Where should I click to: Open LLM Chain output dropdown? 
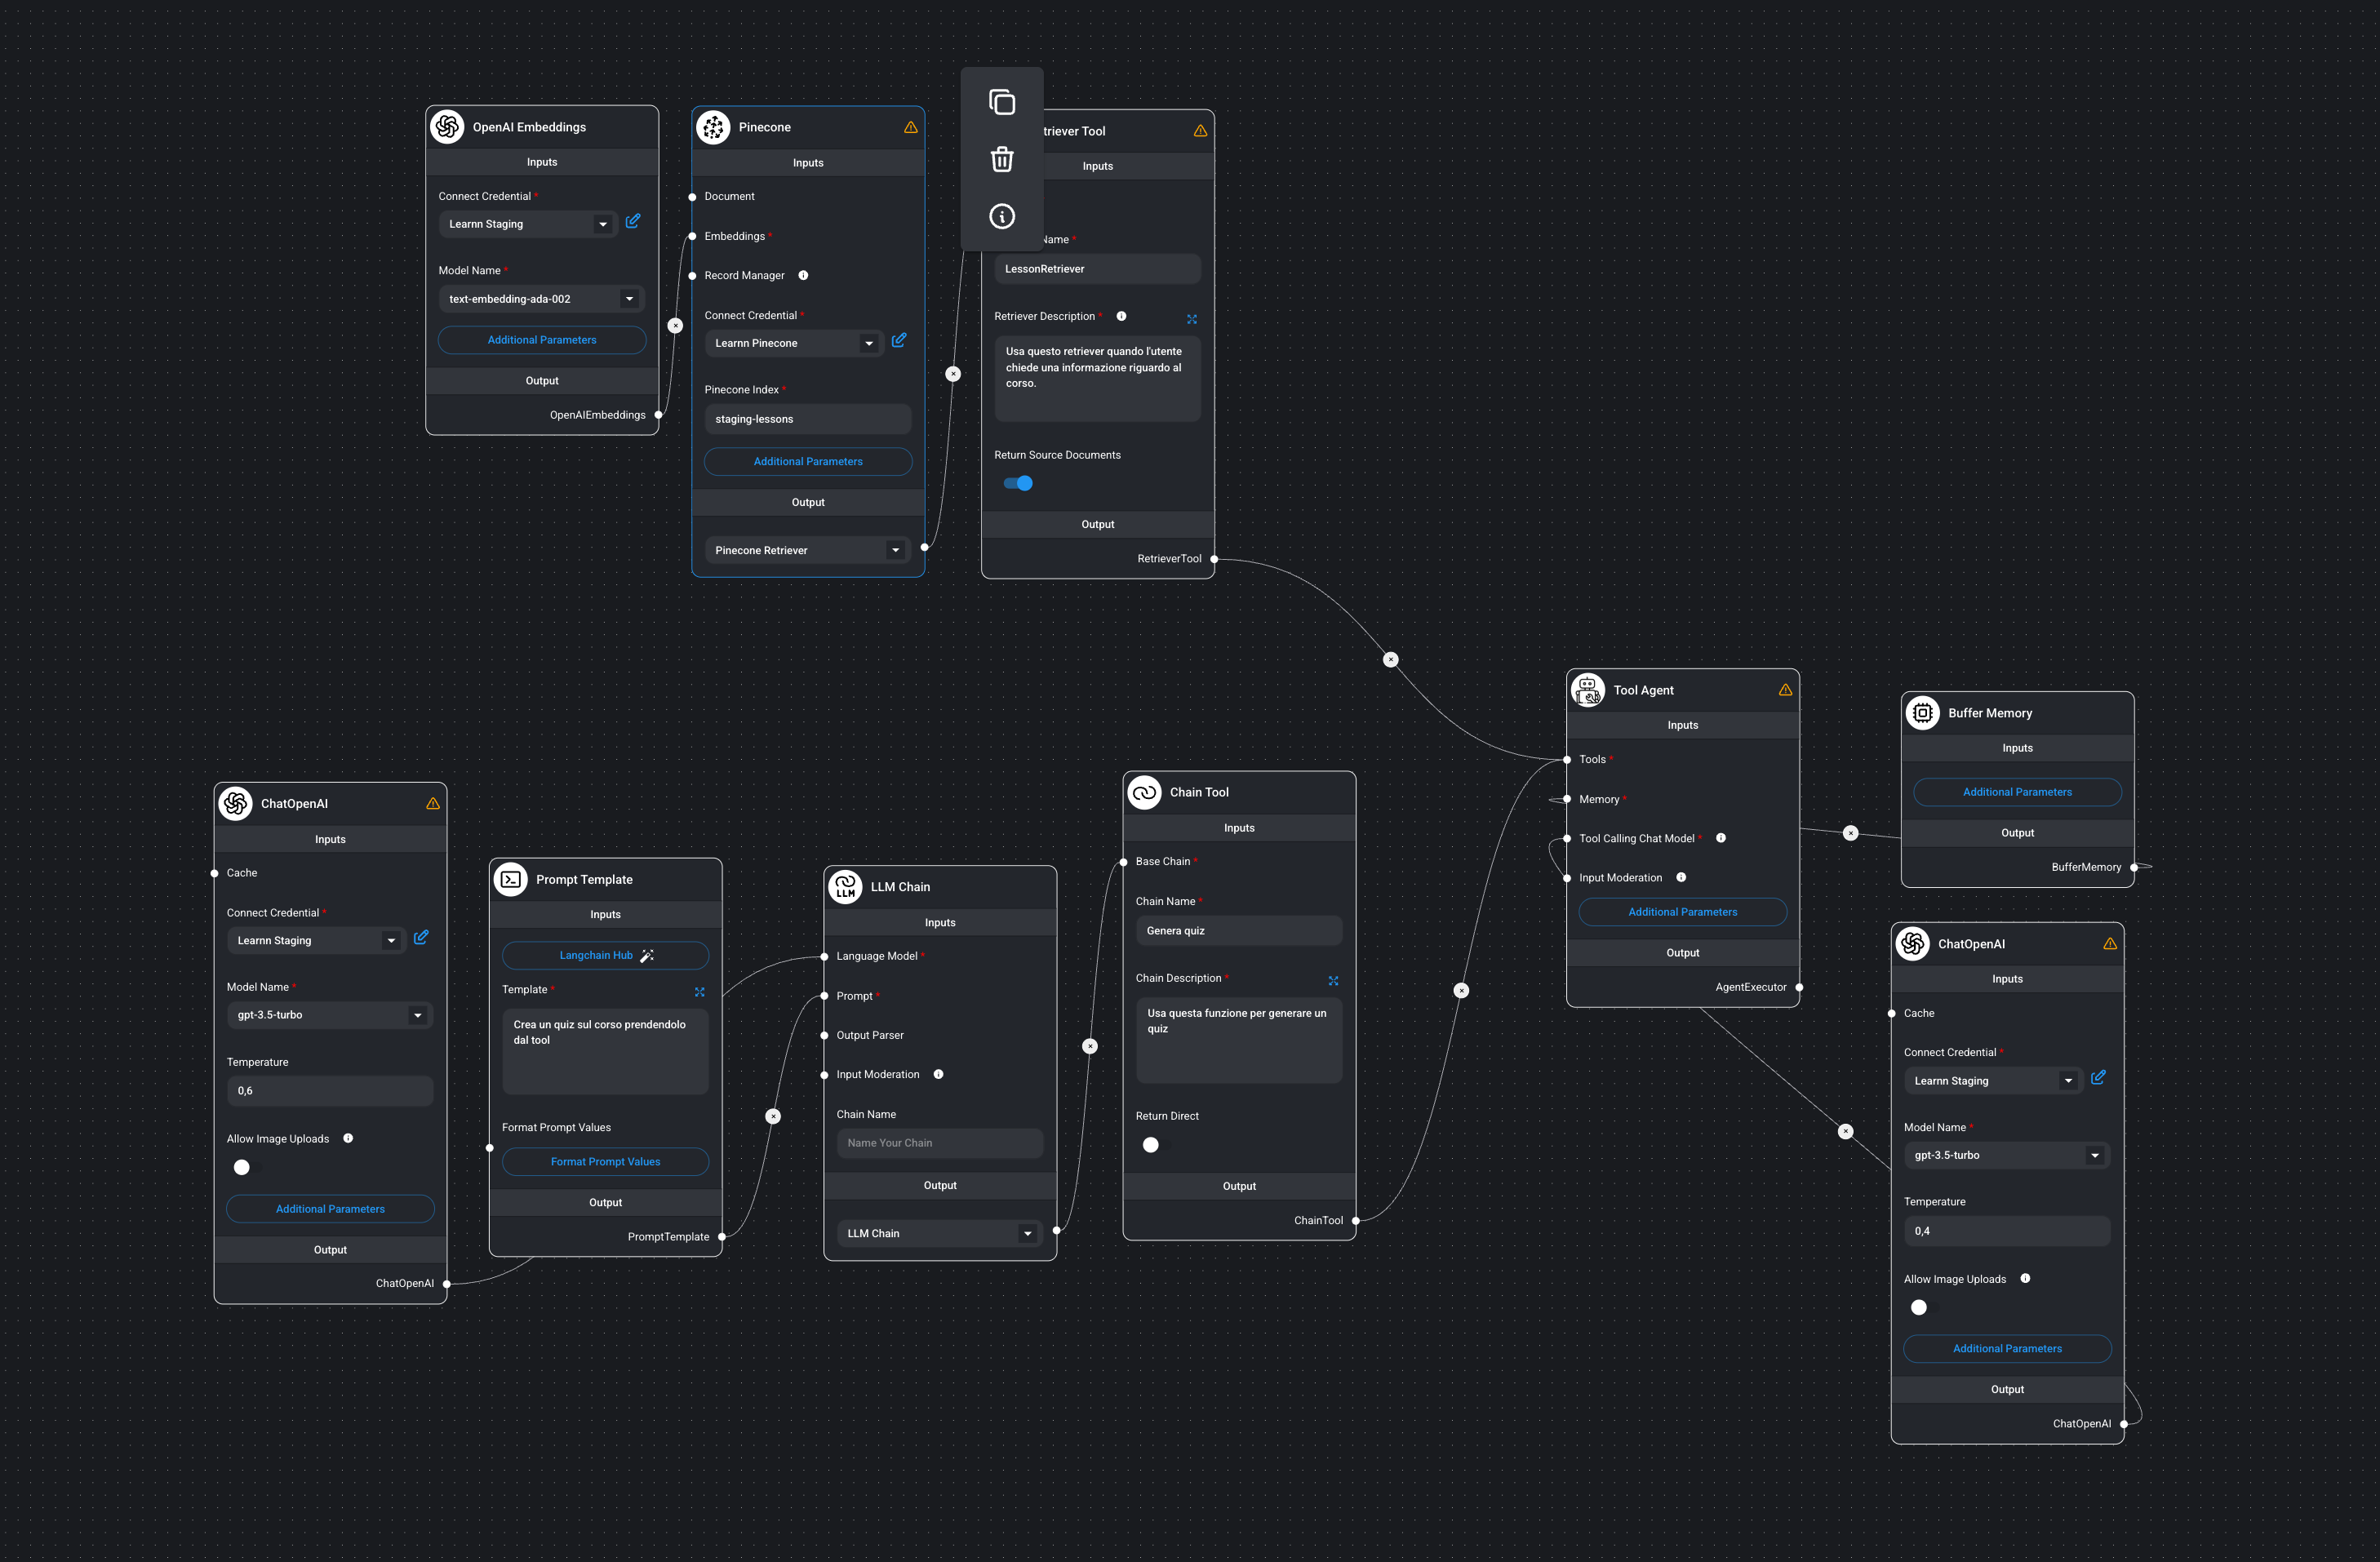[1027, 1233]
